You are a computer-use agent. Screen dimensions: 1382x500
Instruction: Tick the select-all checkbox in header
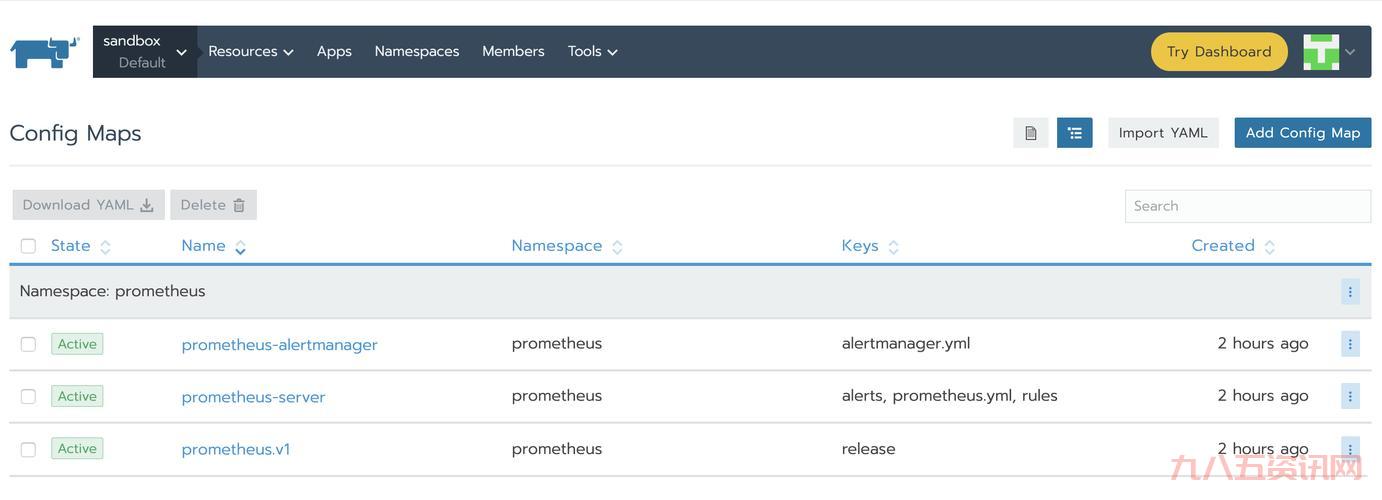tap(28, 246)
